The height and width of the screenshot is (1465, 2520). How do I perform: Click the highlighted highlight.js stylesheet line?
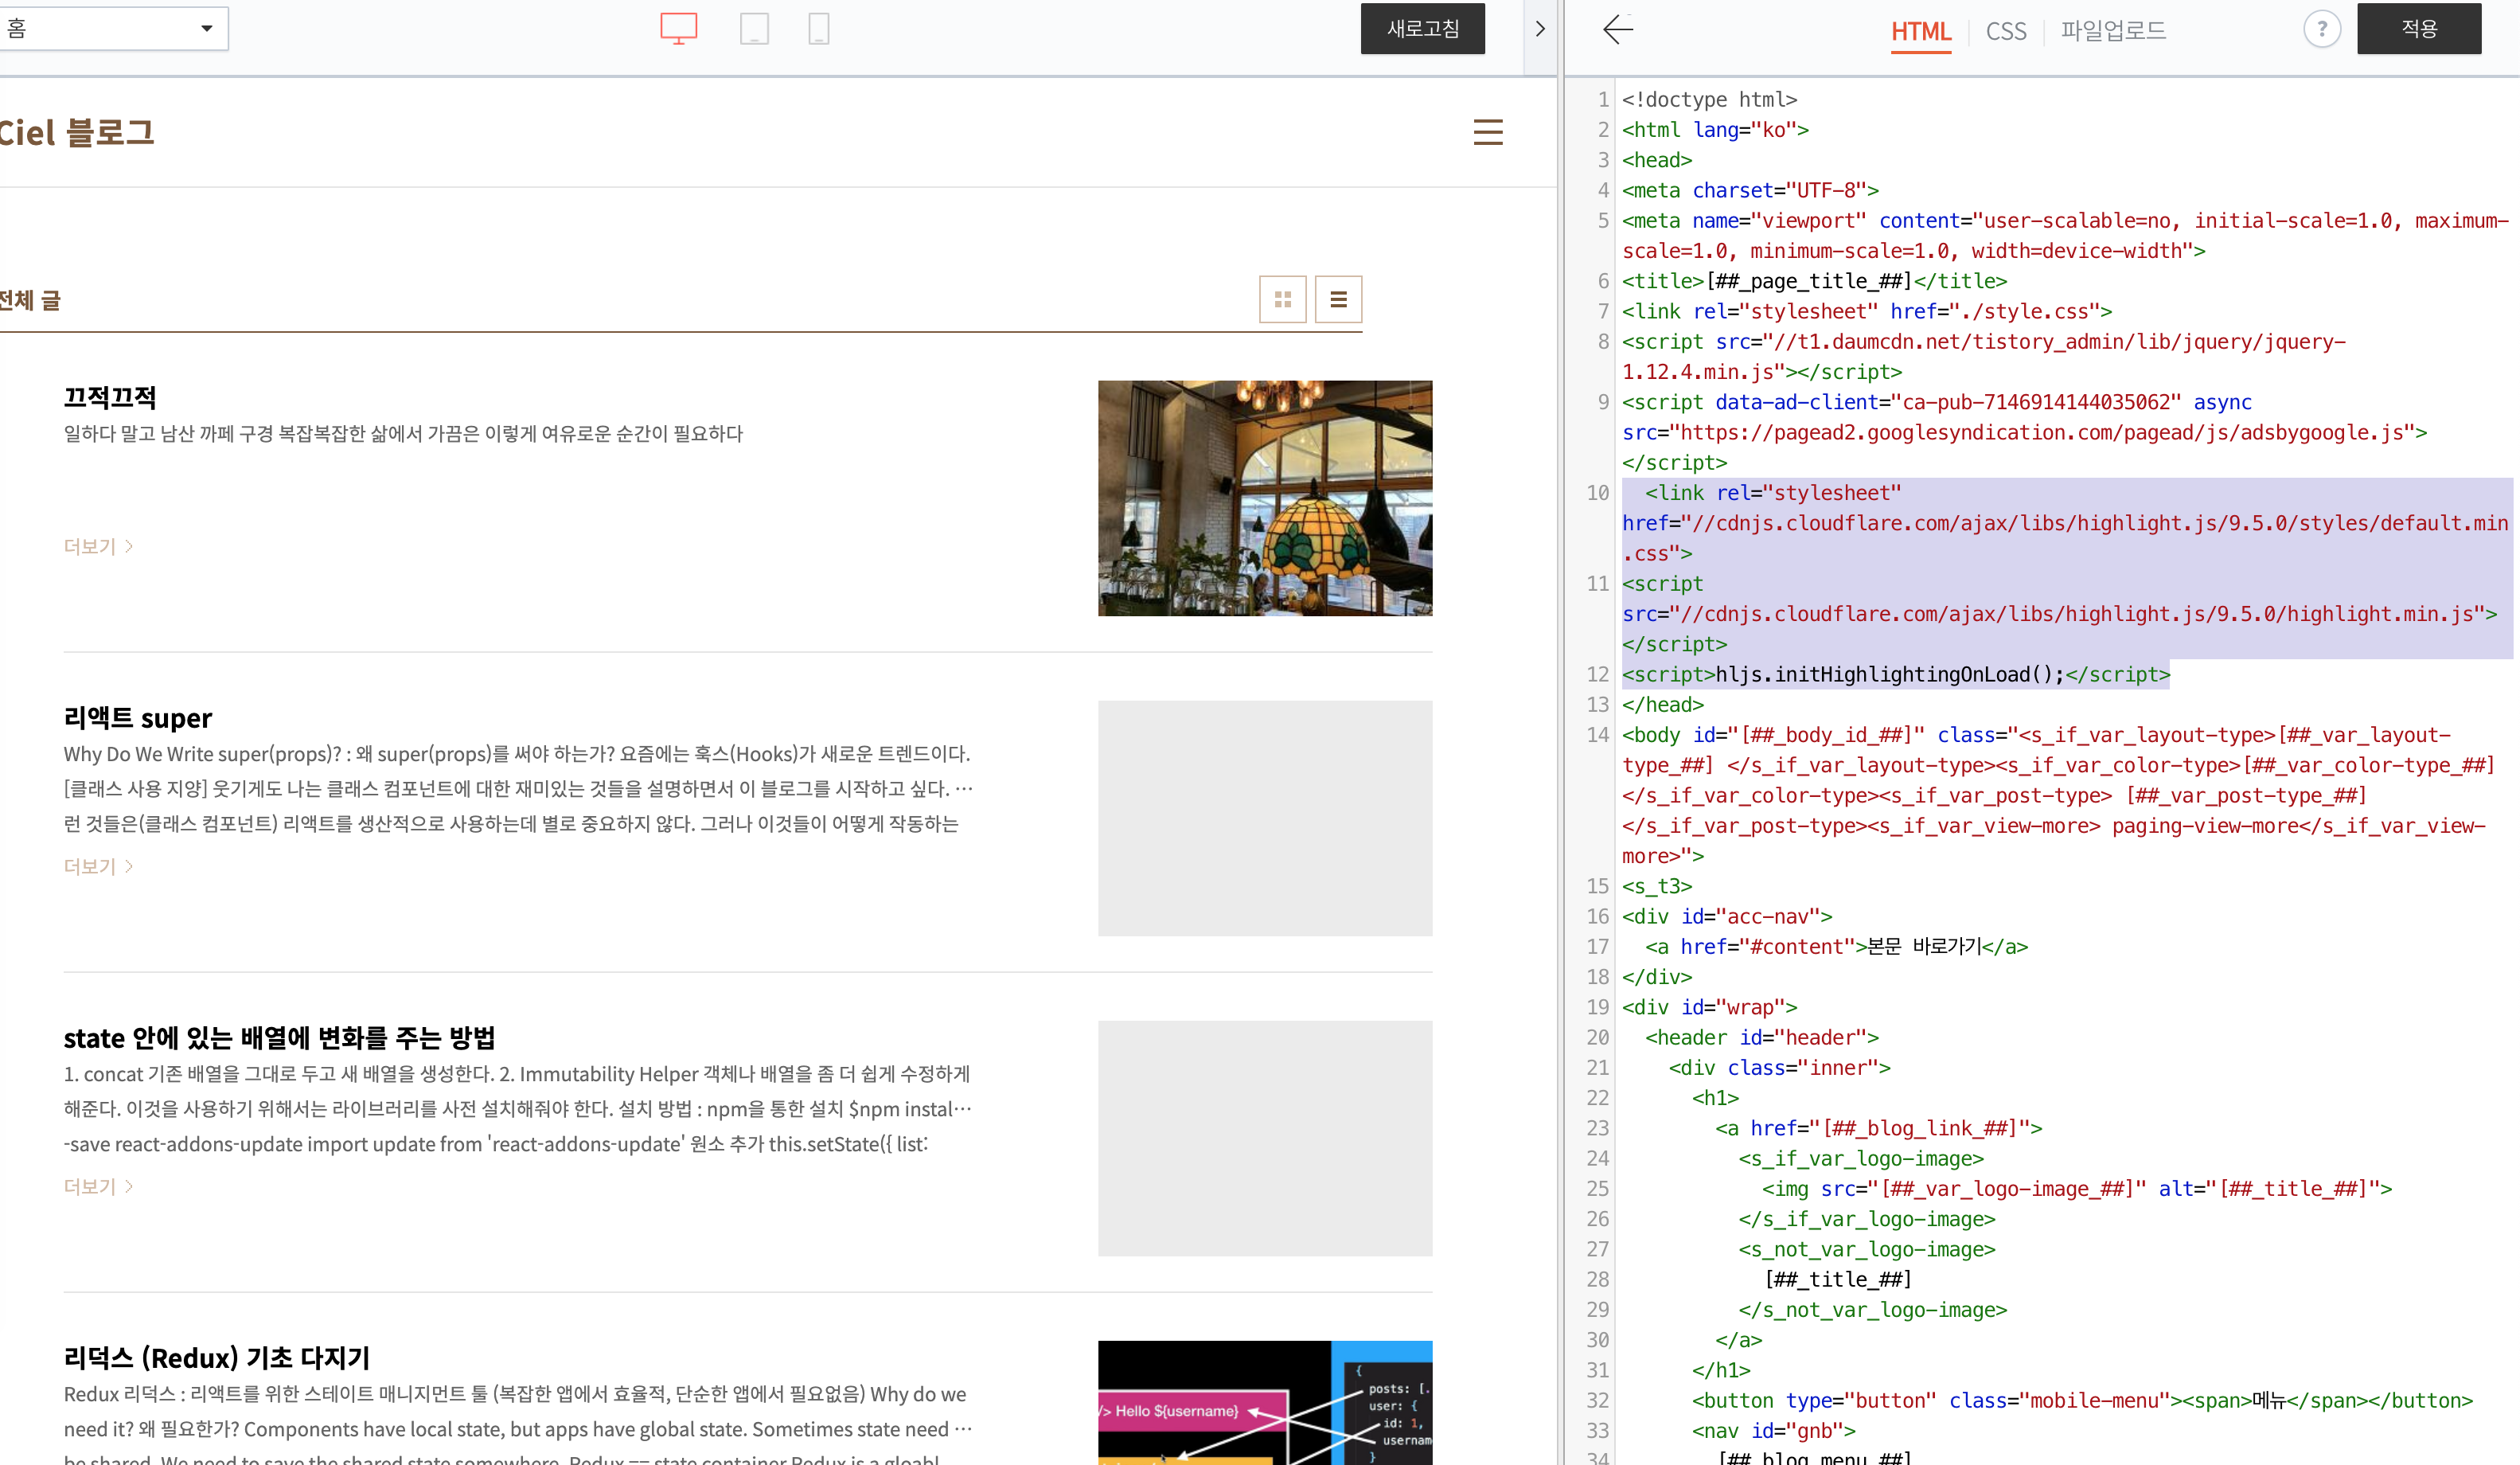2065,523
